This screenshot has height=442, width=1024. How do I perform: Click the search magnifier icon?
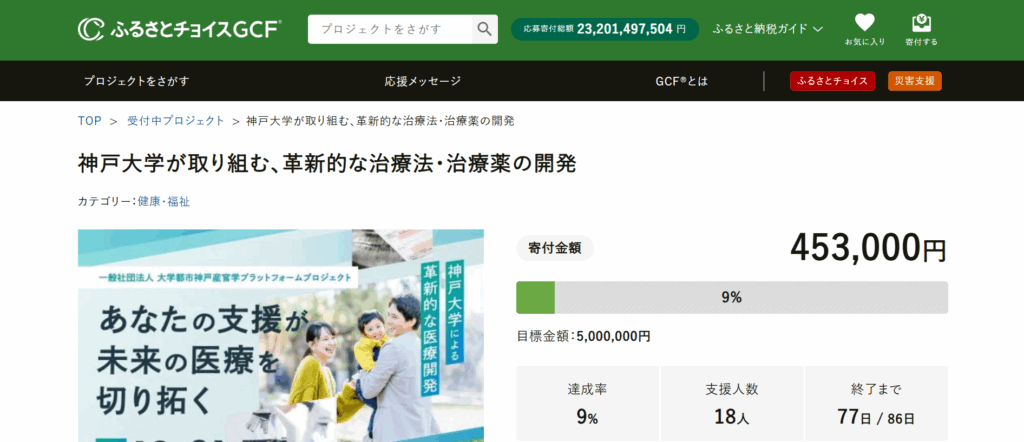point(484,29)
